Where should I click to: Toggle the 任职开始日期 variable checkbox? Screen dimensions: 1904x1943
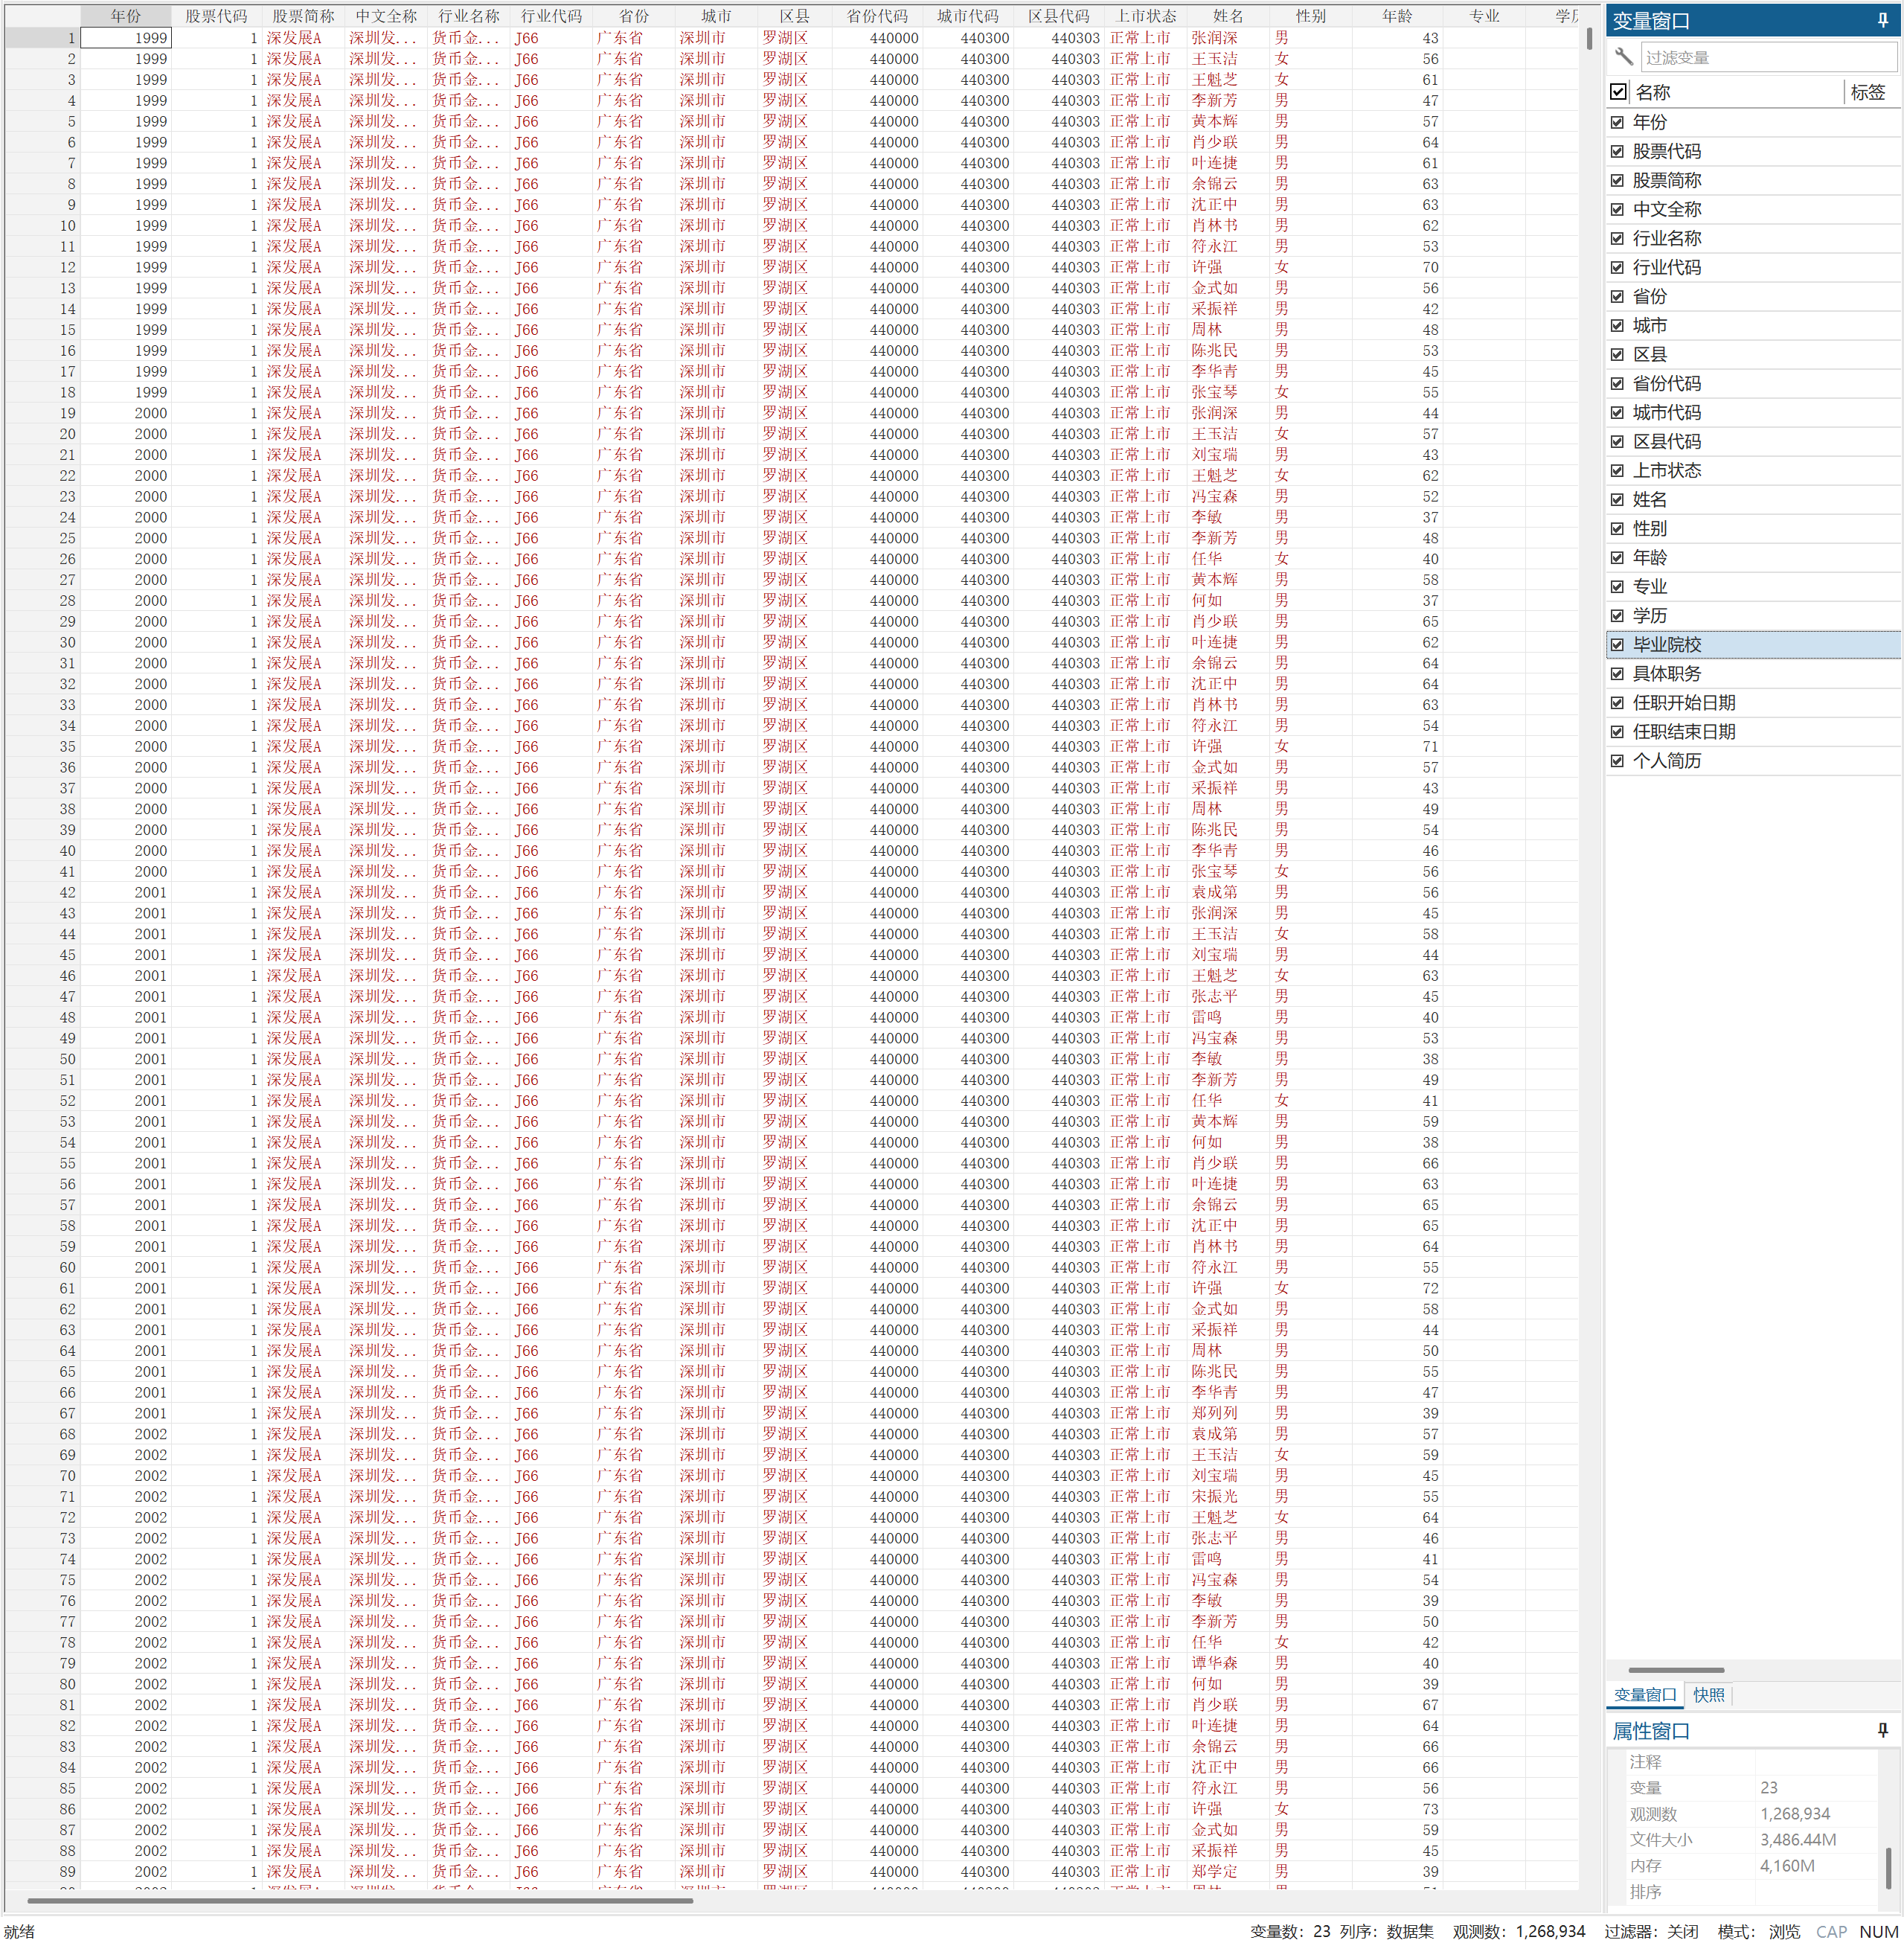click(x=1617, y=703)
